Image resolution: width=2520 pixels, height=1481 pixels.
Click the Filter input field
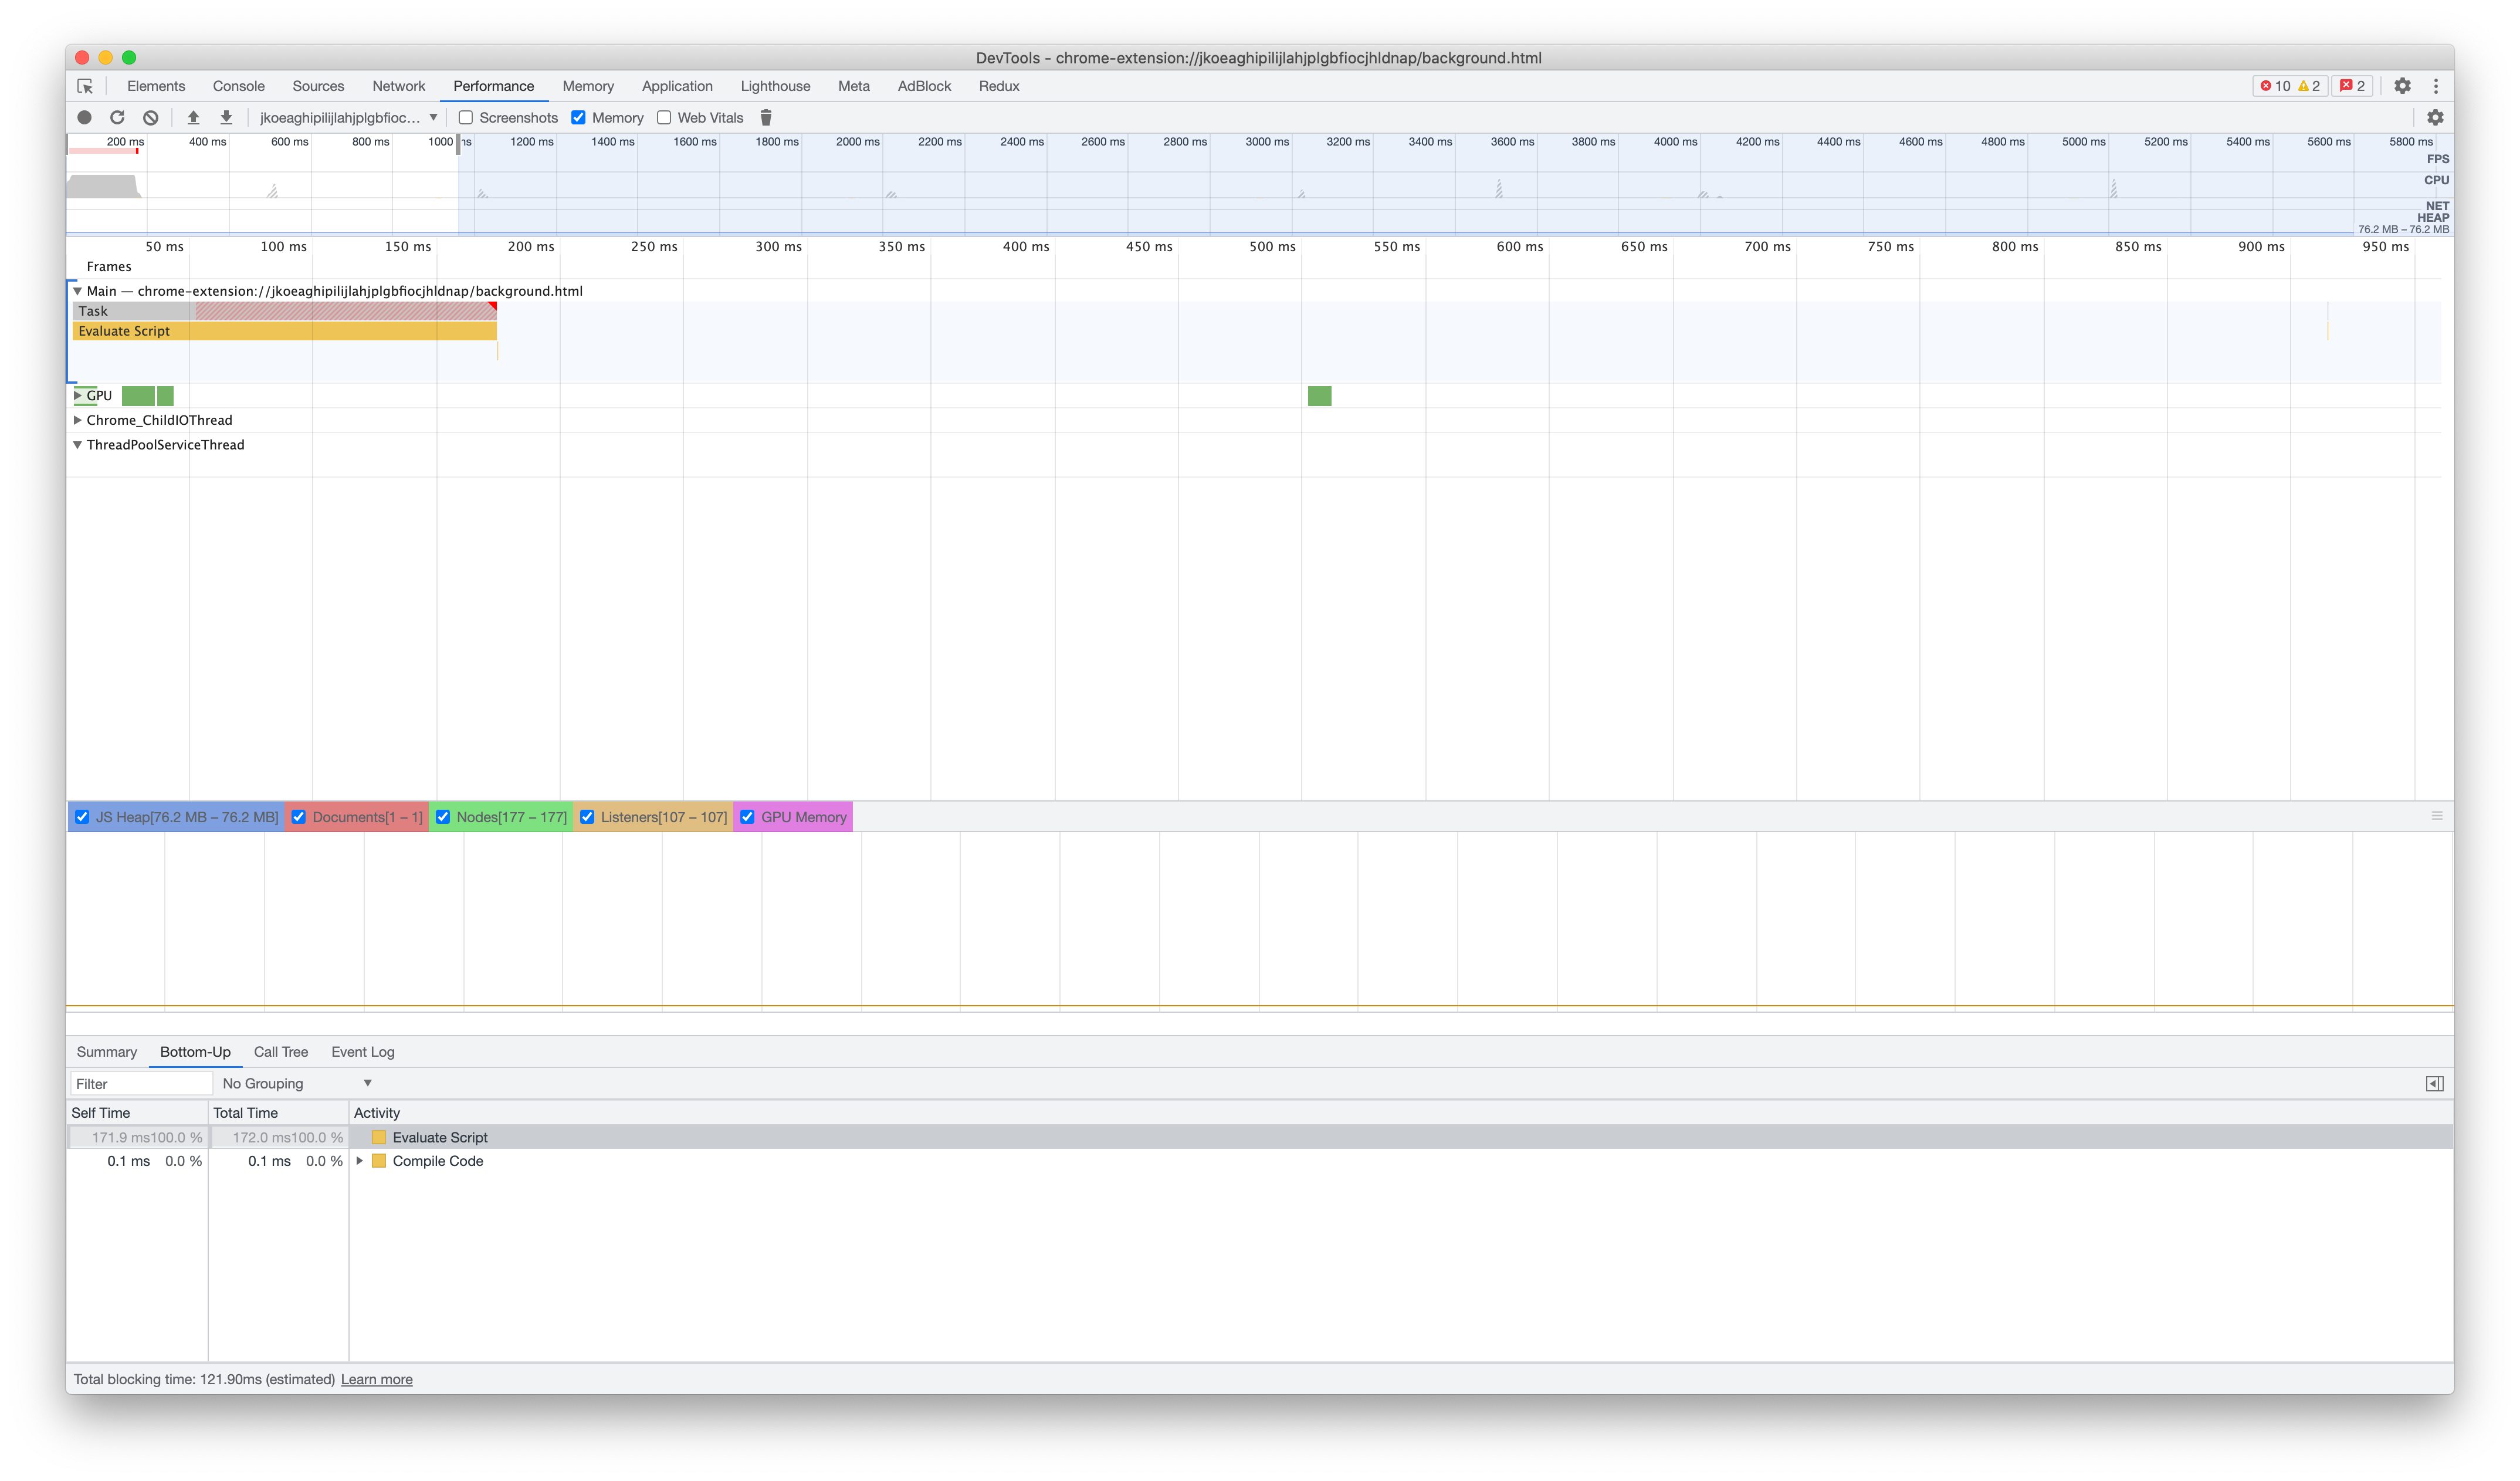pyautogui.click(x=140, y=1083)
